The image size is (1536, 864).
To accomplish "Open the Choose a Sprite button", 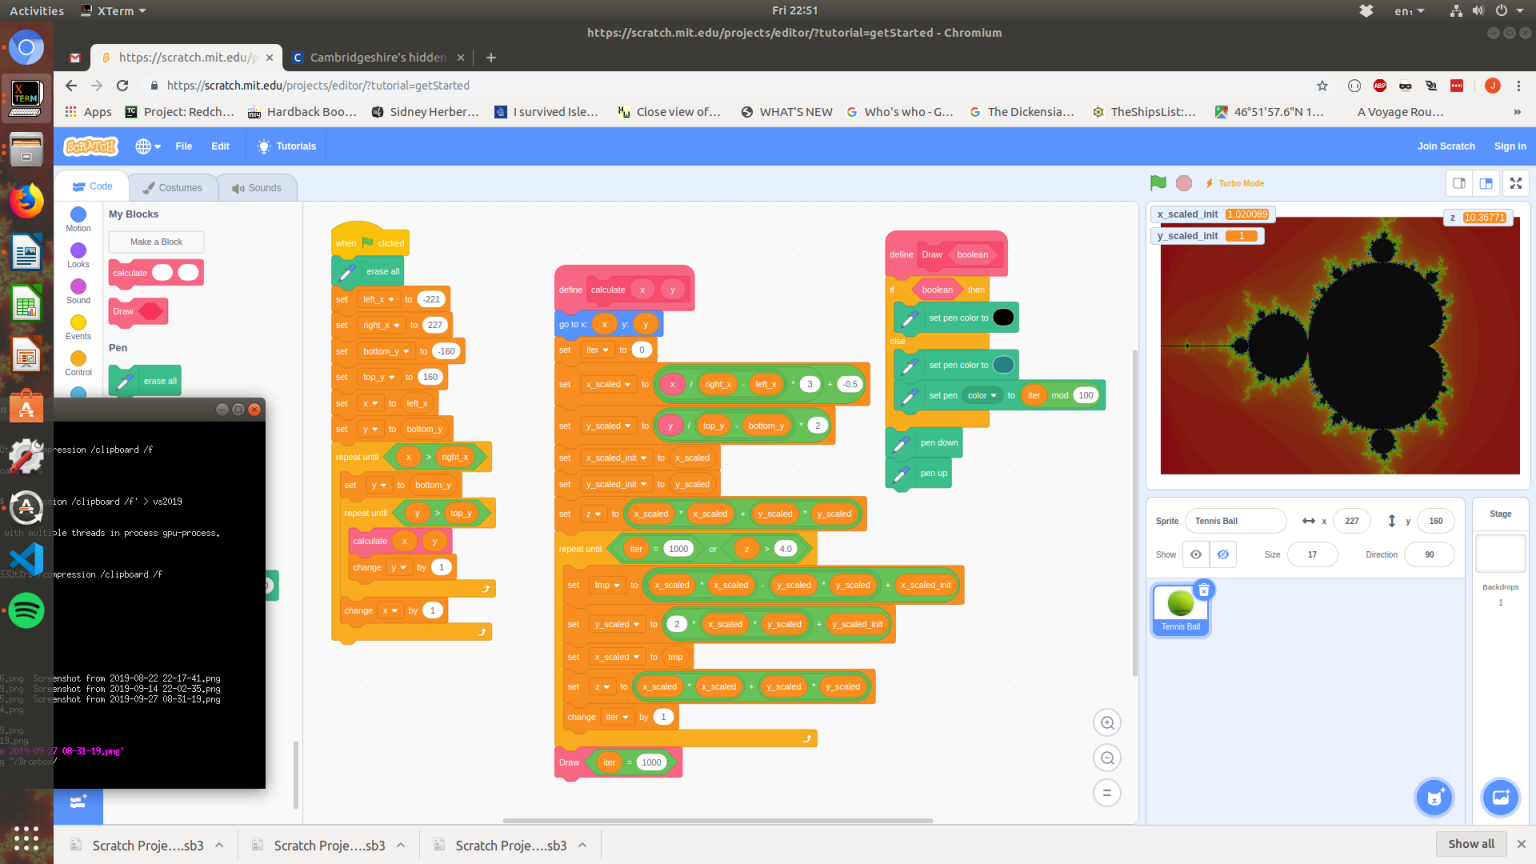I will pos(1434,797).
